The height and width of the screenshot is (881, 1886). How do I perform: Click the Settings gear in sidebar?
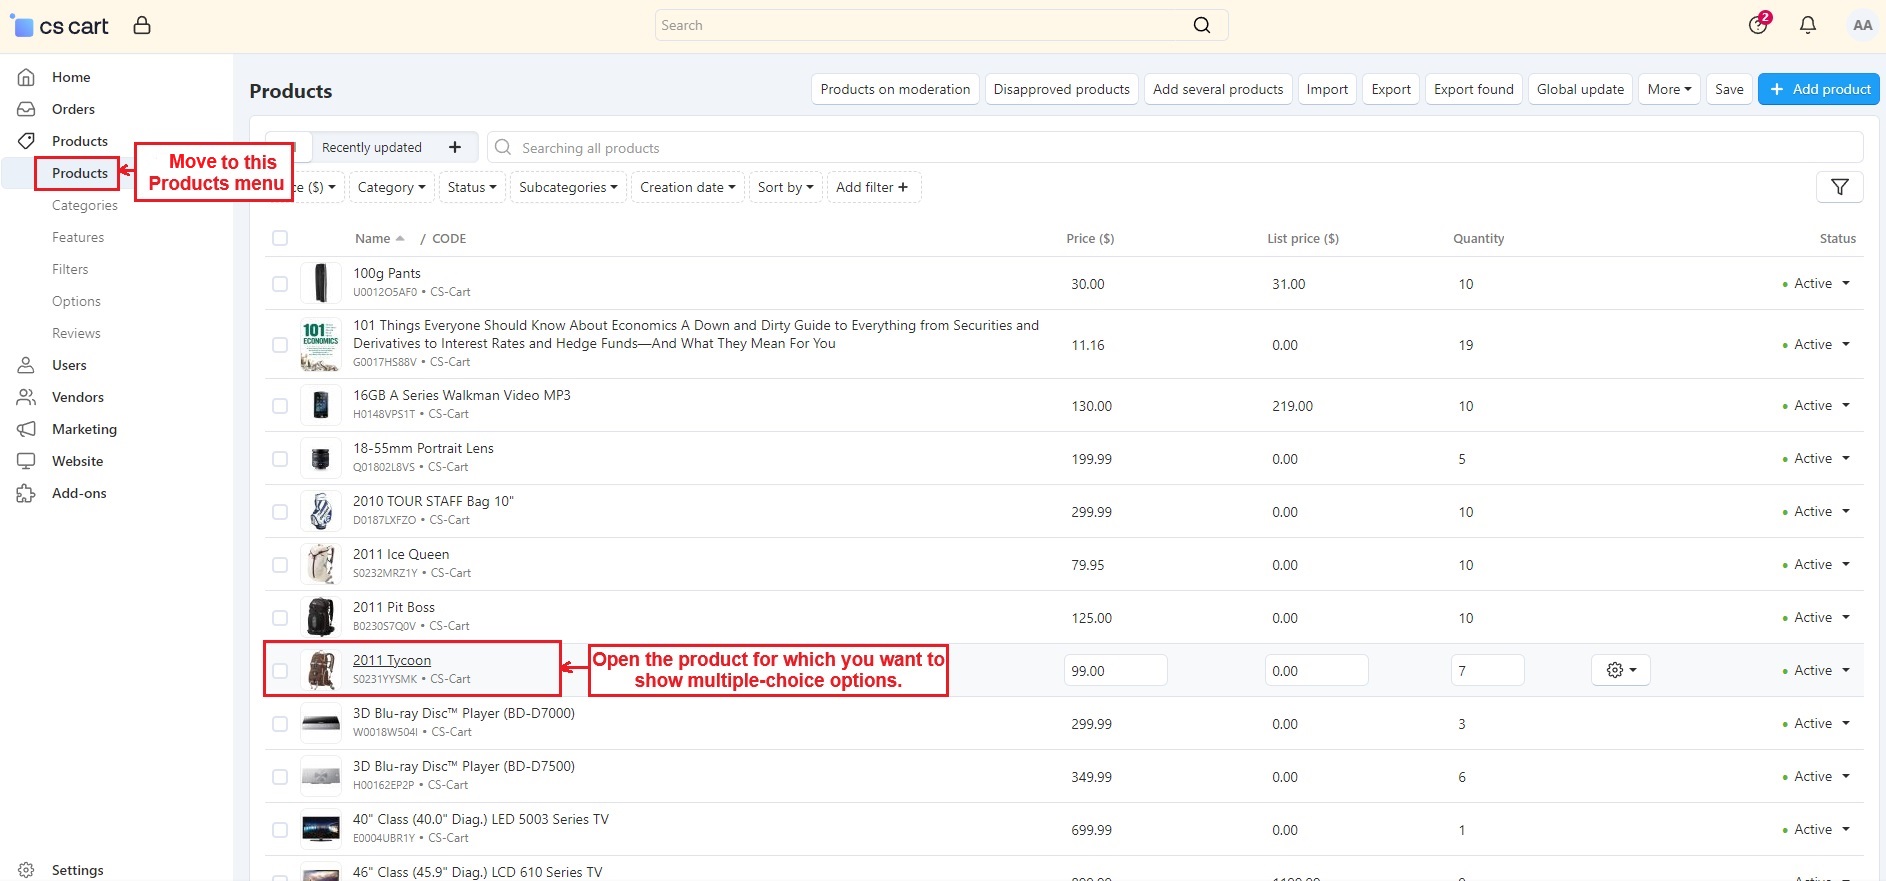[x=26, y=870]
